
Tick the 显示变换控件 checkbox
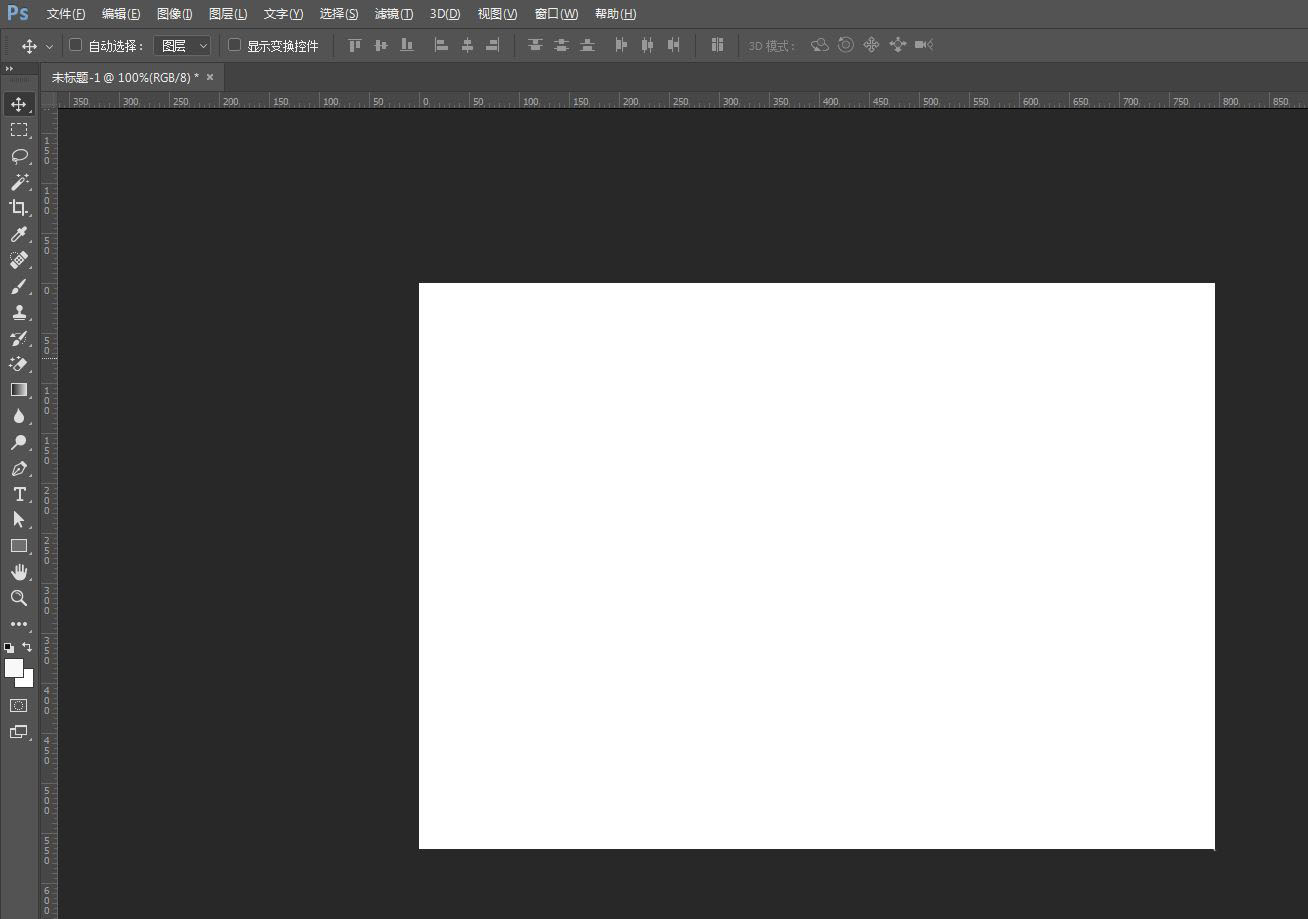(235, 45)
